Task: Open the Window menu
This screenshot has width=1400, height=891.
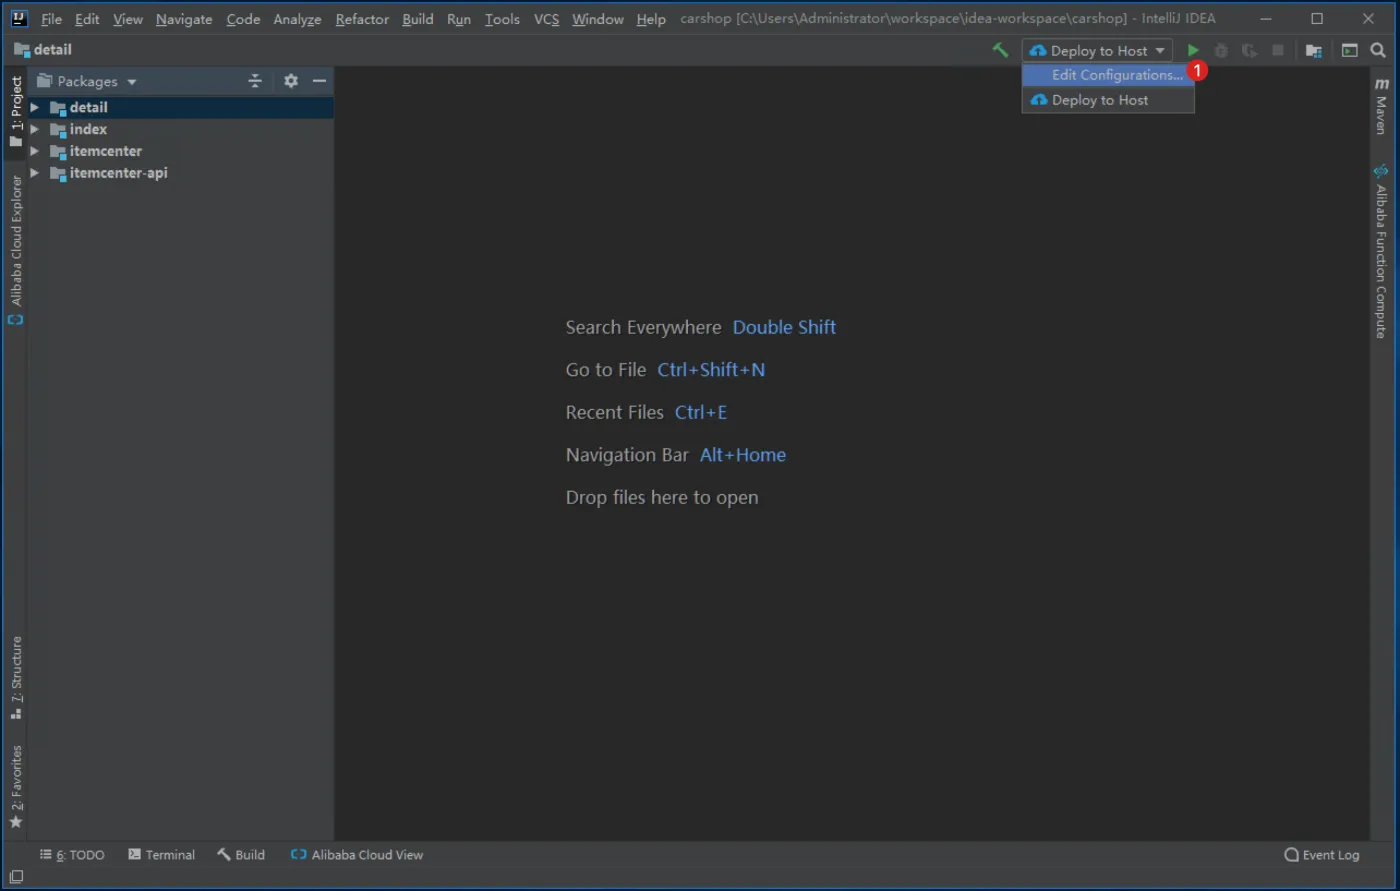Action: (598, 19)
